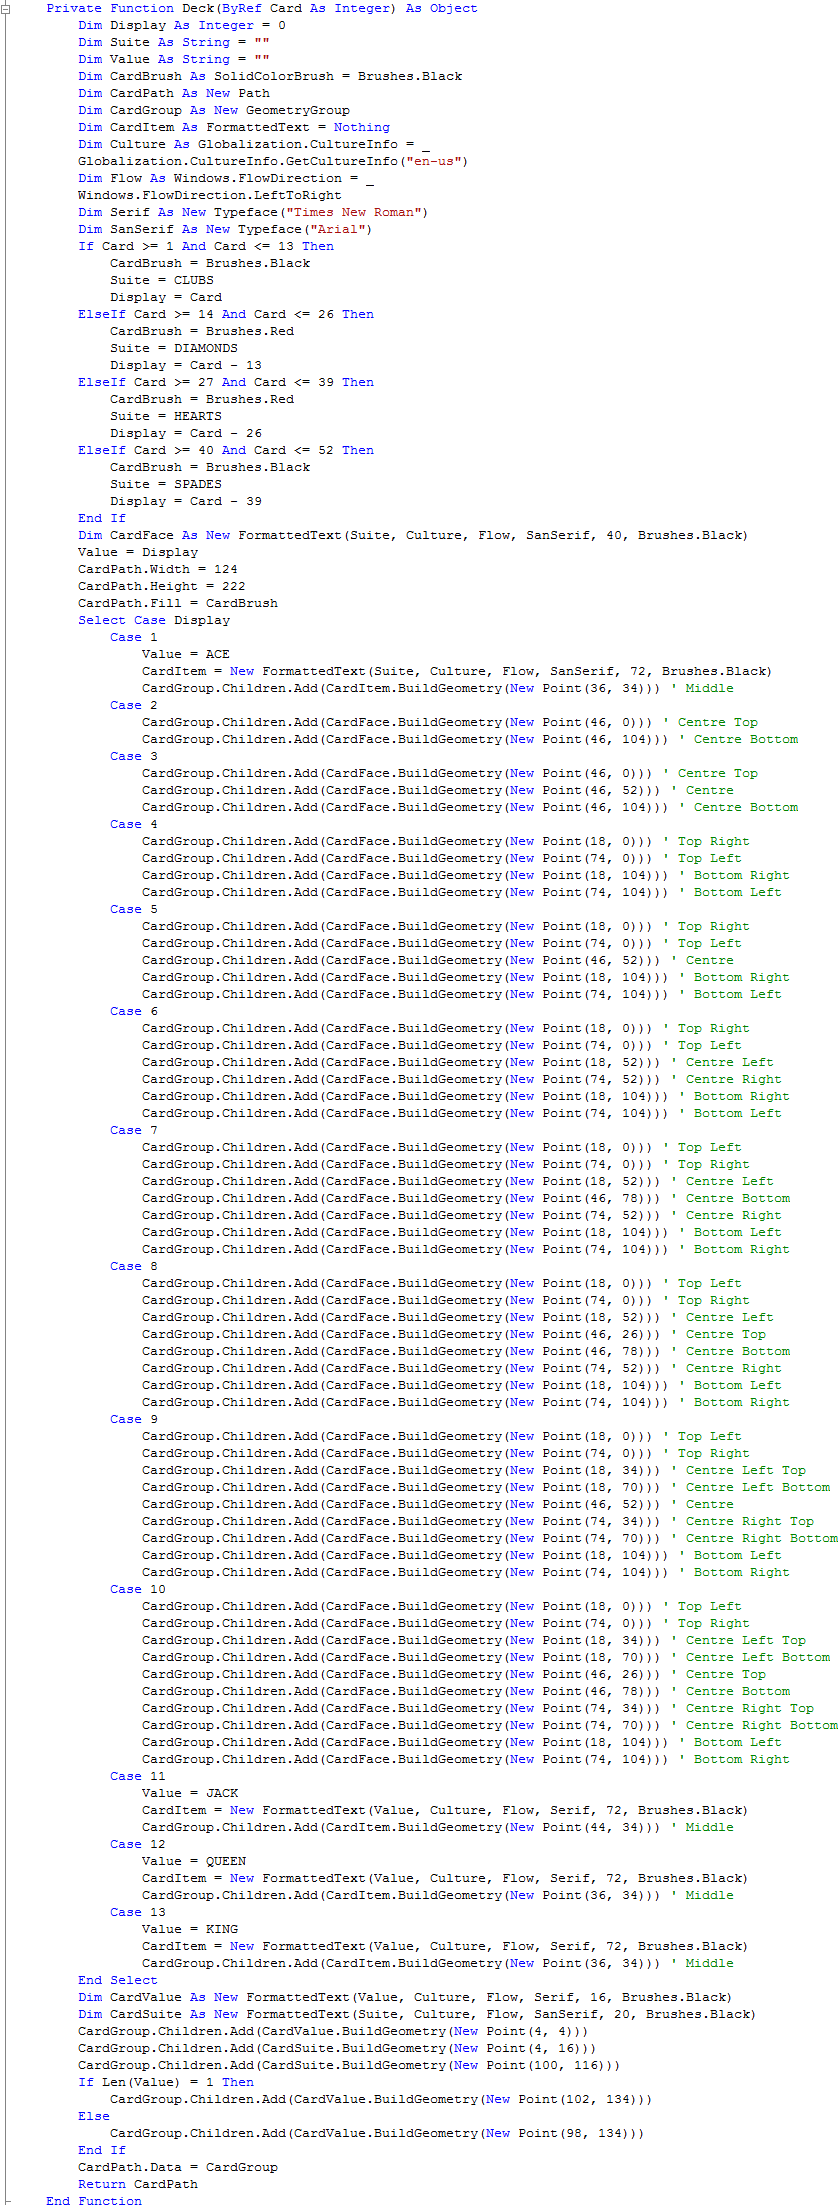The height and width of the screenshot is (2205, 840).
Task: Click 'Dim CardFace As New FormattedText' line
Action: point(412,535)
